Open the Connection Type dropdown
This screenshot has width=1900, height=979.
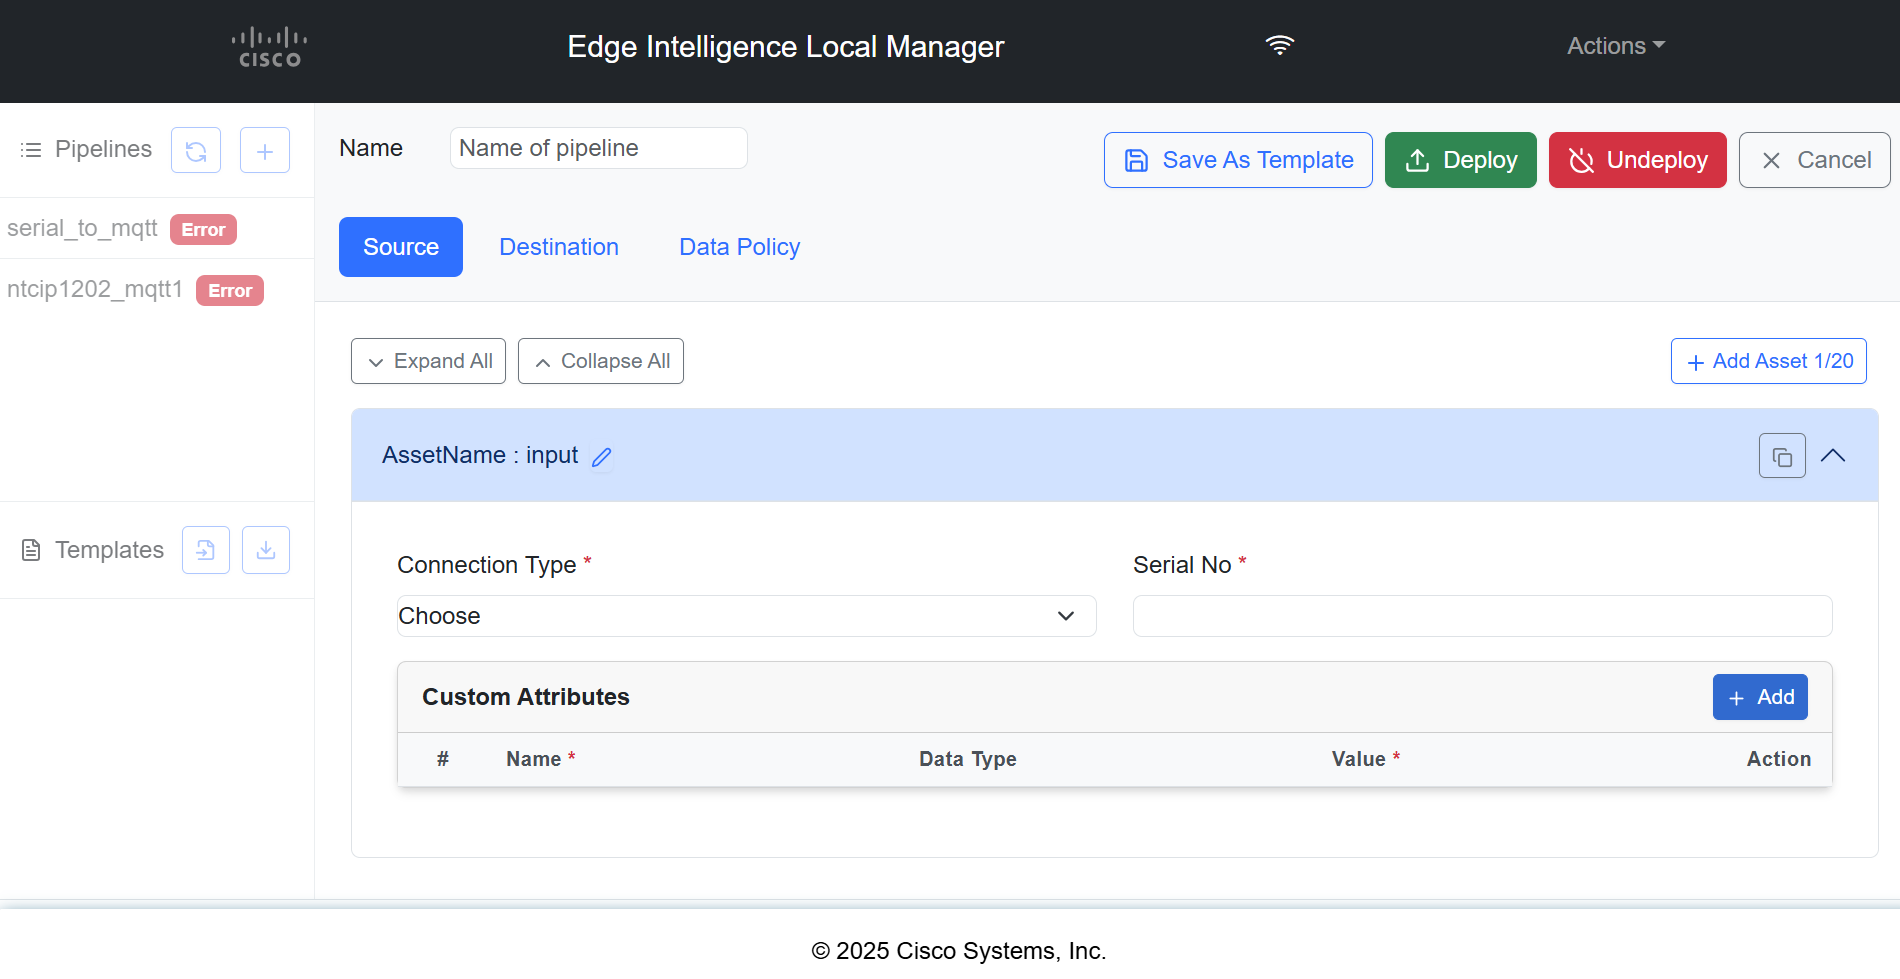click(x=746, y=616)
